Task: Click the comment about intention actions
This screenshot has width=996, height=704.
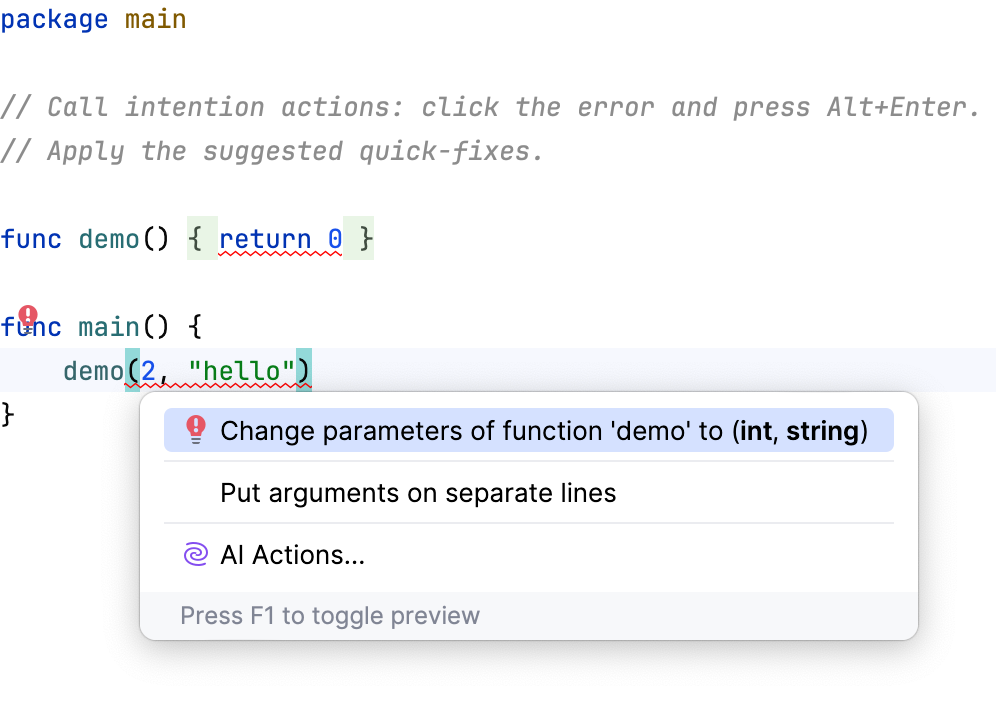Action: point(490,107)
